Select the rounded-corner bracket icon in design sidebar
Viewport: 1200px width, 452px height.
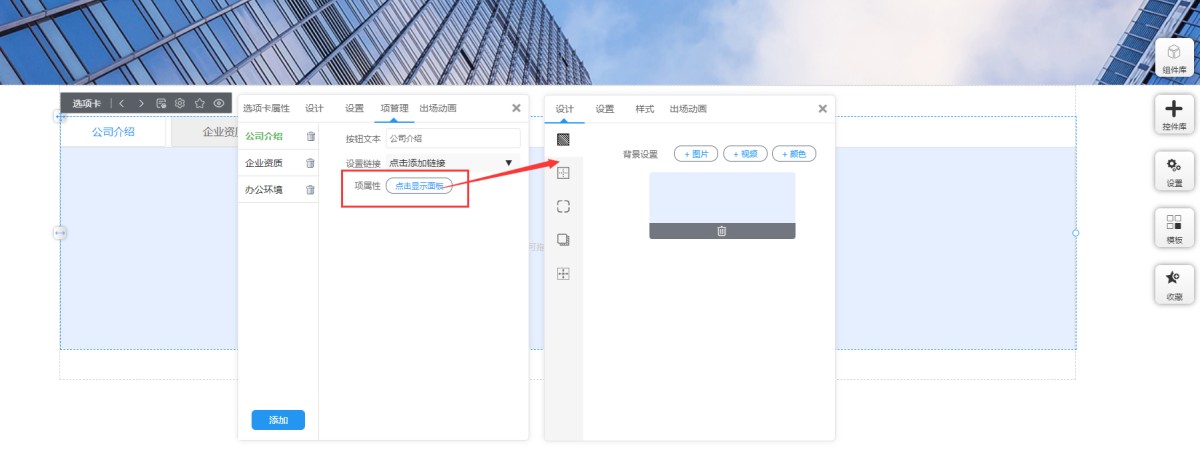[563, 206]
